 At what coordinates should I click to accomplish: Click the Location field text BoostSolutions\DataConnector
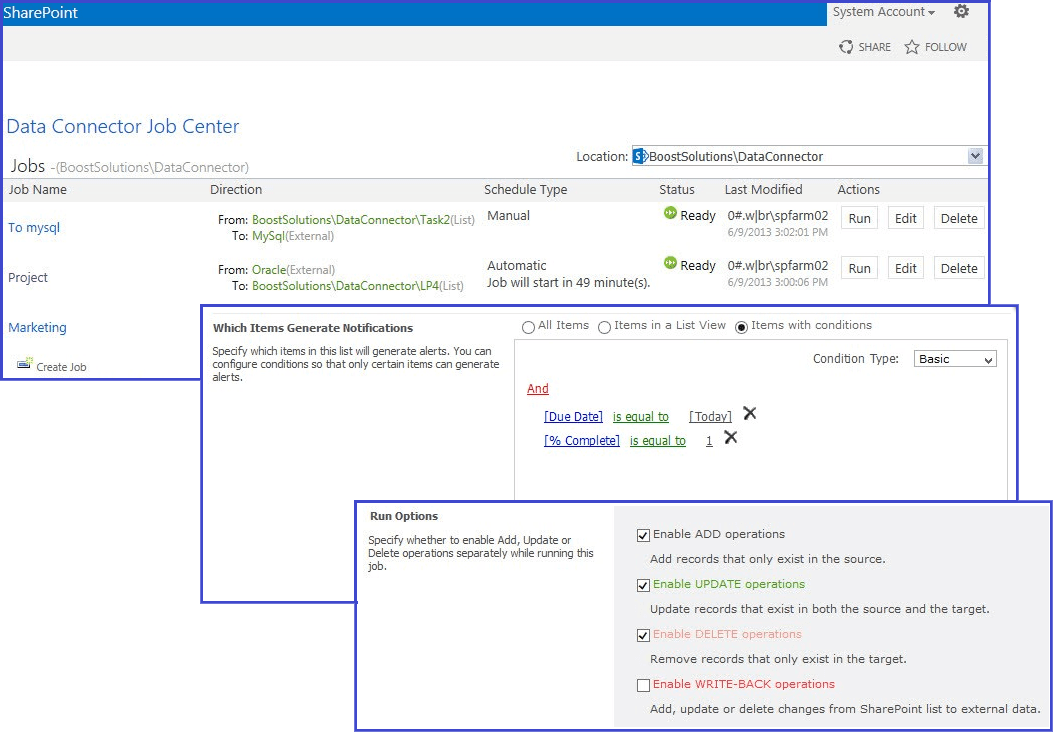click(736, 156)
